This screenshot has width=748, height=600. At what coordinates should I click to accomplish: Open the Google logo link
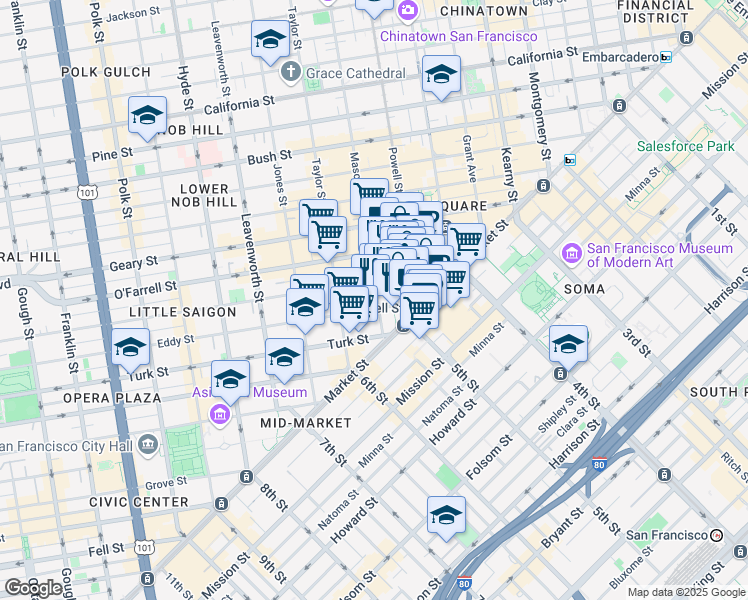34,588
